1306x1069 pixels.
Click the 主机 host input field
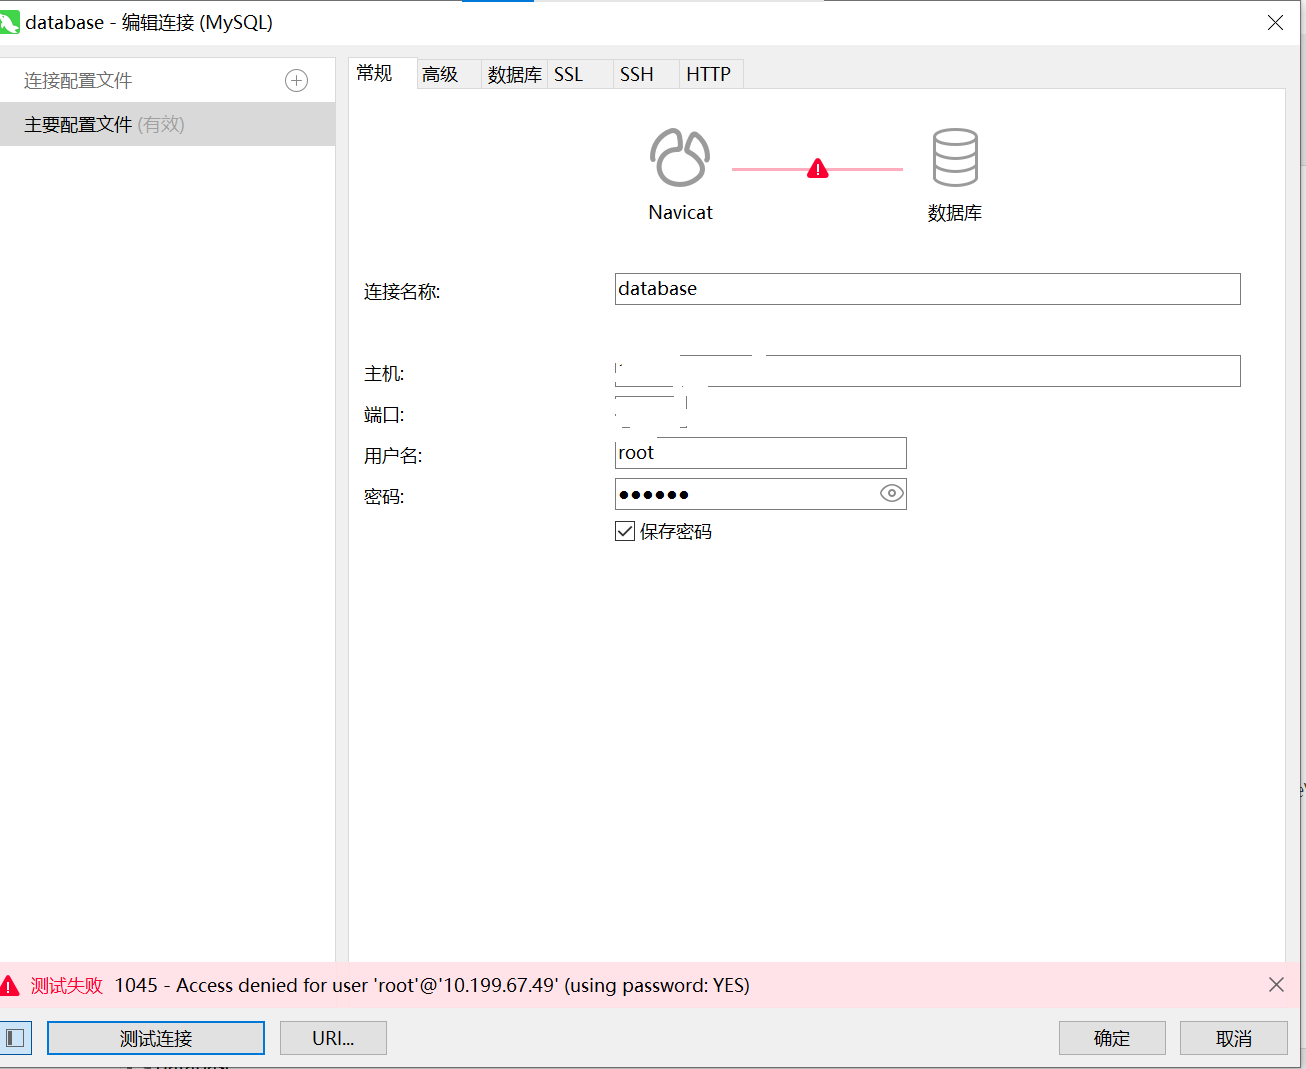pyautogui.click(x=927, y=371)
